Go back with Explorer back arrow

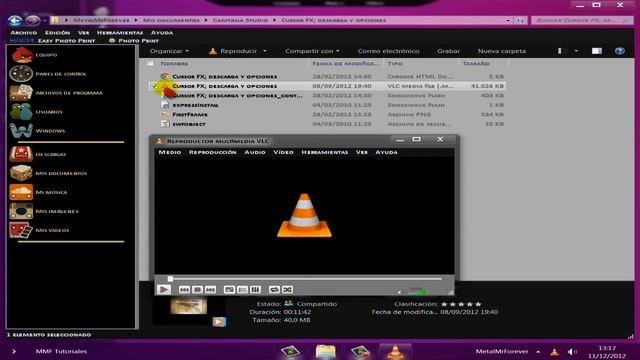15,20
